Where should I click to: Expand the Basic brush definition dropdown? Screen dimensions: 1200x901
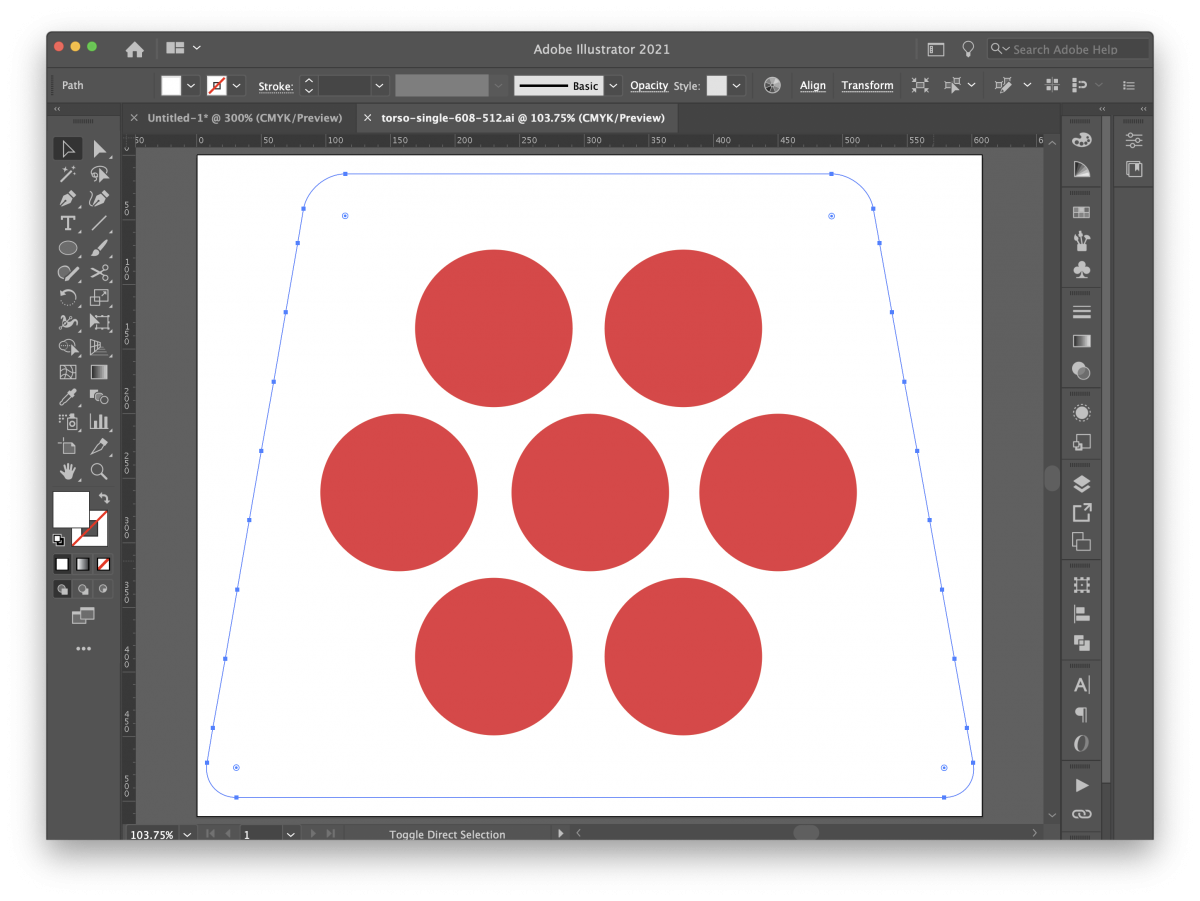point(613,86)
